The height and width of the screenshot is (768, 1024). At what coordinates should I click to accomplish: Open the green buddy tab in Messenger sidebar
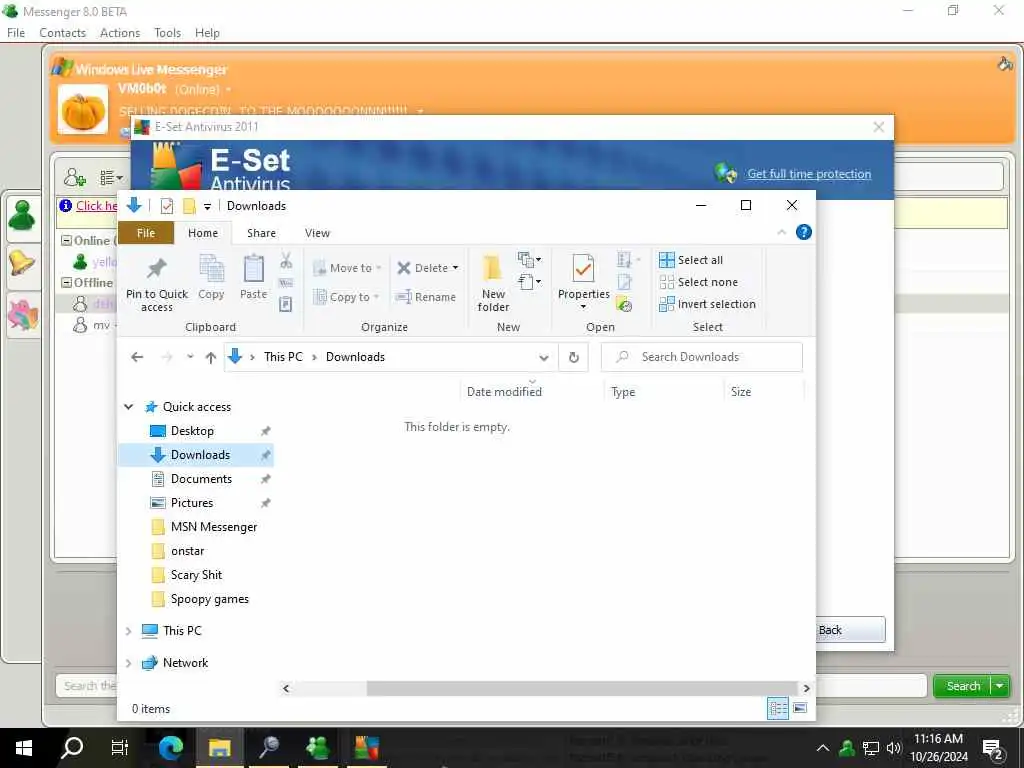coord(22,216)
